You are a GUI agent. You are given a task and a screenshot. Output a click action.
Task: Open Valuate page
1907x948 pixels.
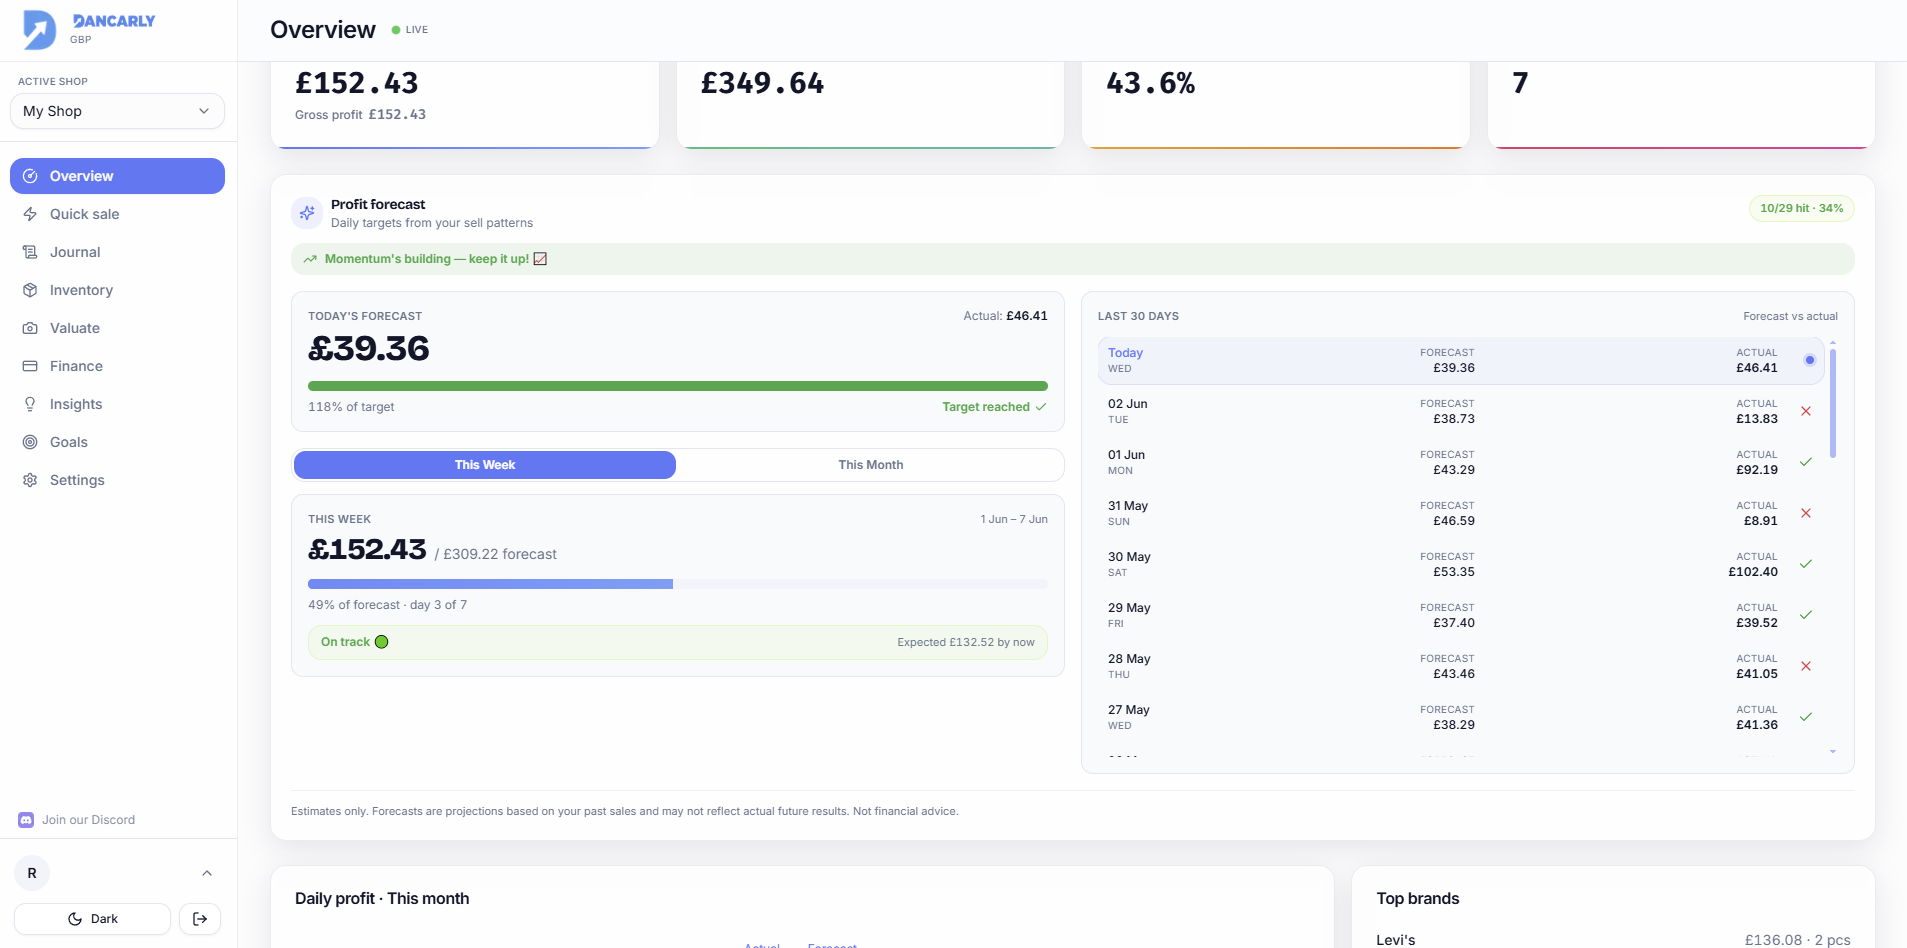[x=117, y=328]
